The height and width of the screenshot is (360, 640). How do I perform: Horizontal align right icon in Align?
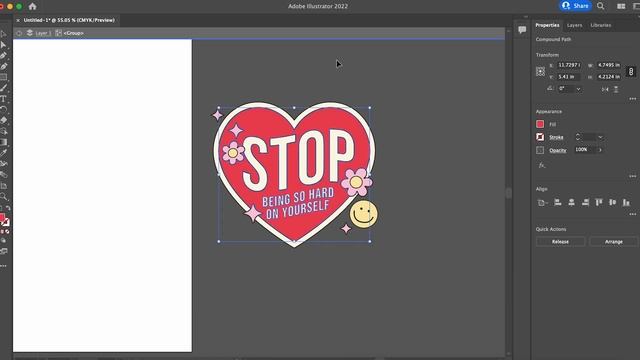585,202
